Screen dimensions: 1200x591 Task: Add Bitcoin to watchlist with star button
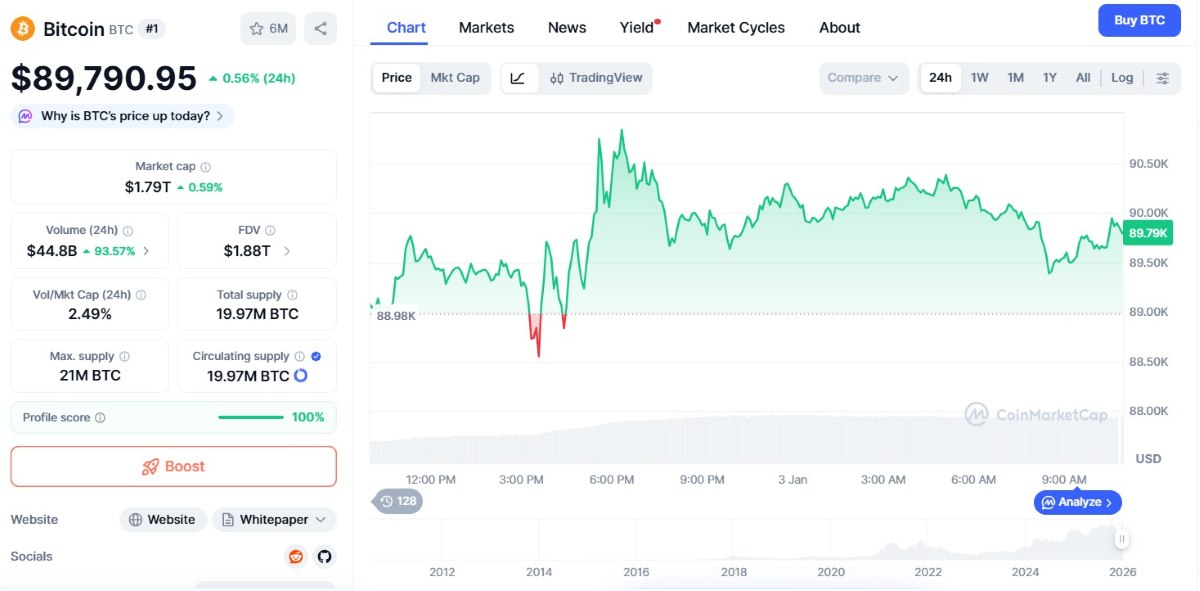268,29
